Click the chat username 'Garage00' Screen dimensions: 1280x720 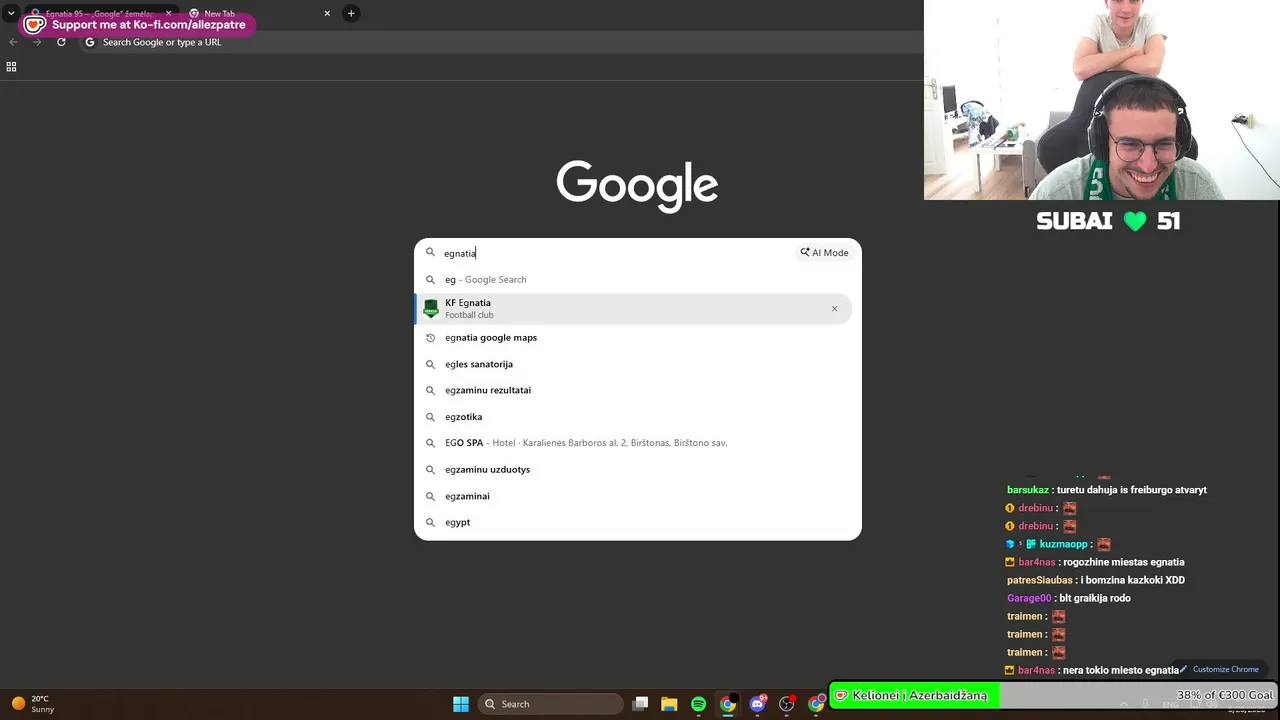pyautogui.click(x=1029, y=598)
